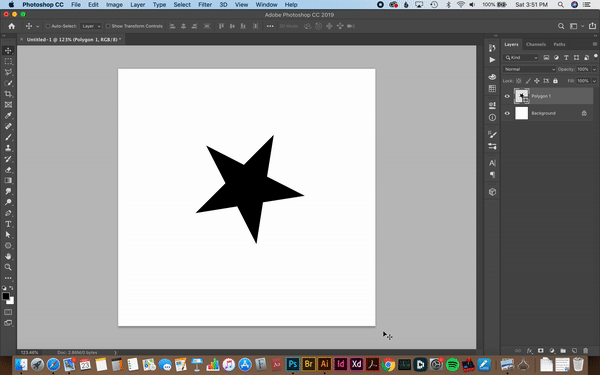The height and width of the screenshot is (375, 600).
Task: Click the foreground color swatch
Action: point(6,296)
